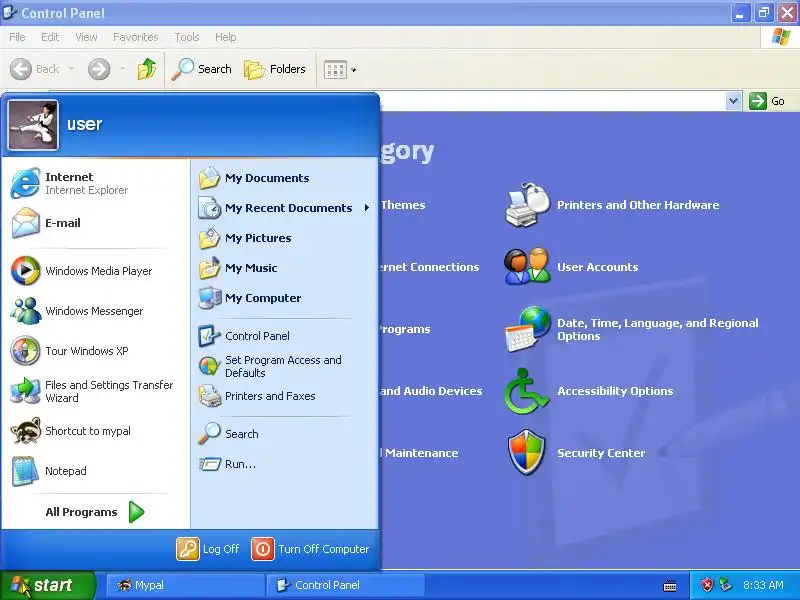Open Printers and Other Hardware category

coord(638,205)
